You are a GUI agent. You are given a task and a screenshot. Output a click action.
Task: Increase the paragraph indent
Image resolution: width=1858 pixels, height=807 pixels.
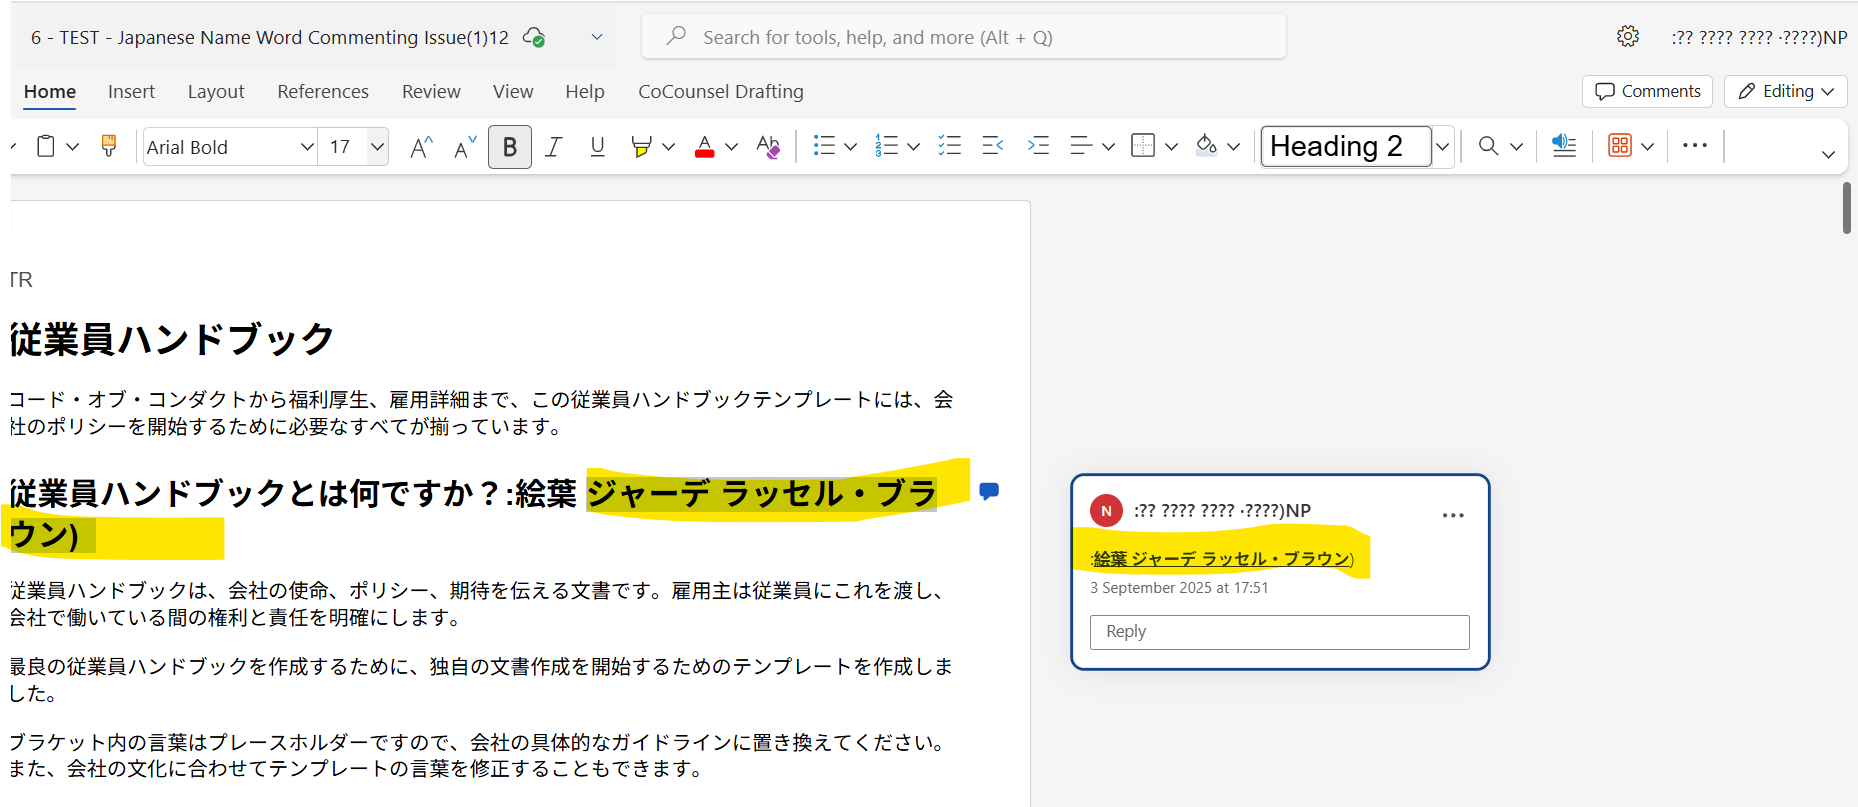pyautogui.click(x=1039, y=146)
